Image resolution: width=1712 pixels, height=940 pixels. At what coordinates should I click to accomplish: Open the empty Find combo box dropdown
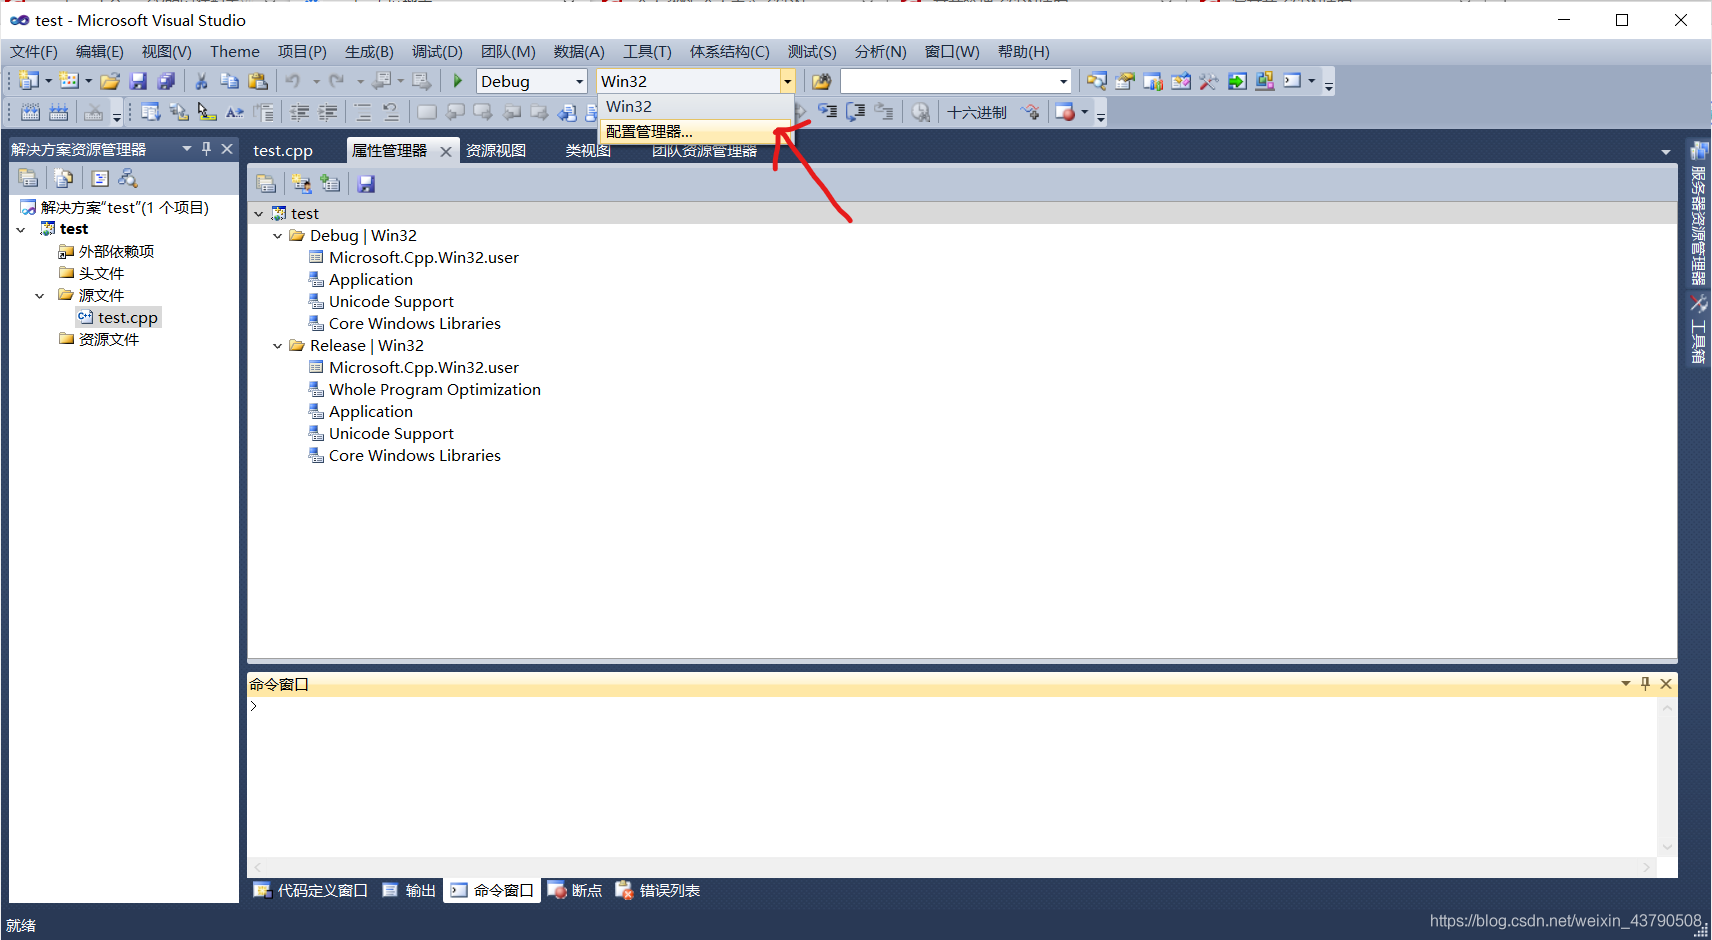coord(1063,82)
